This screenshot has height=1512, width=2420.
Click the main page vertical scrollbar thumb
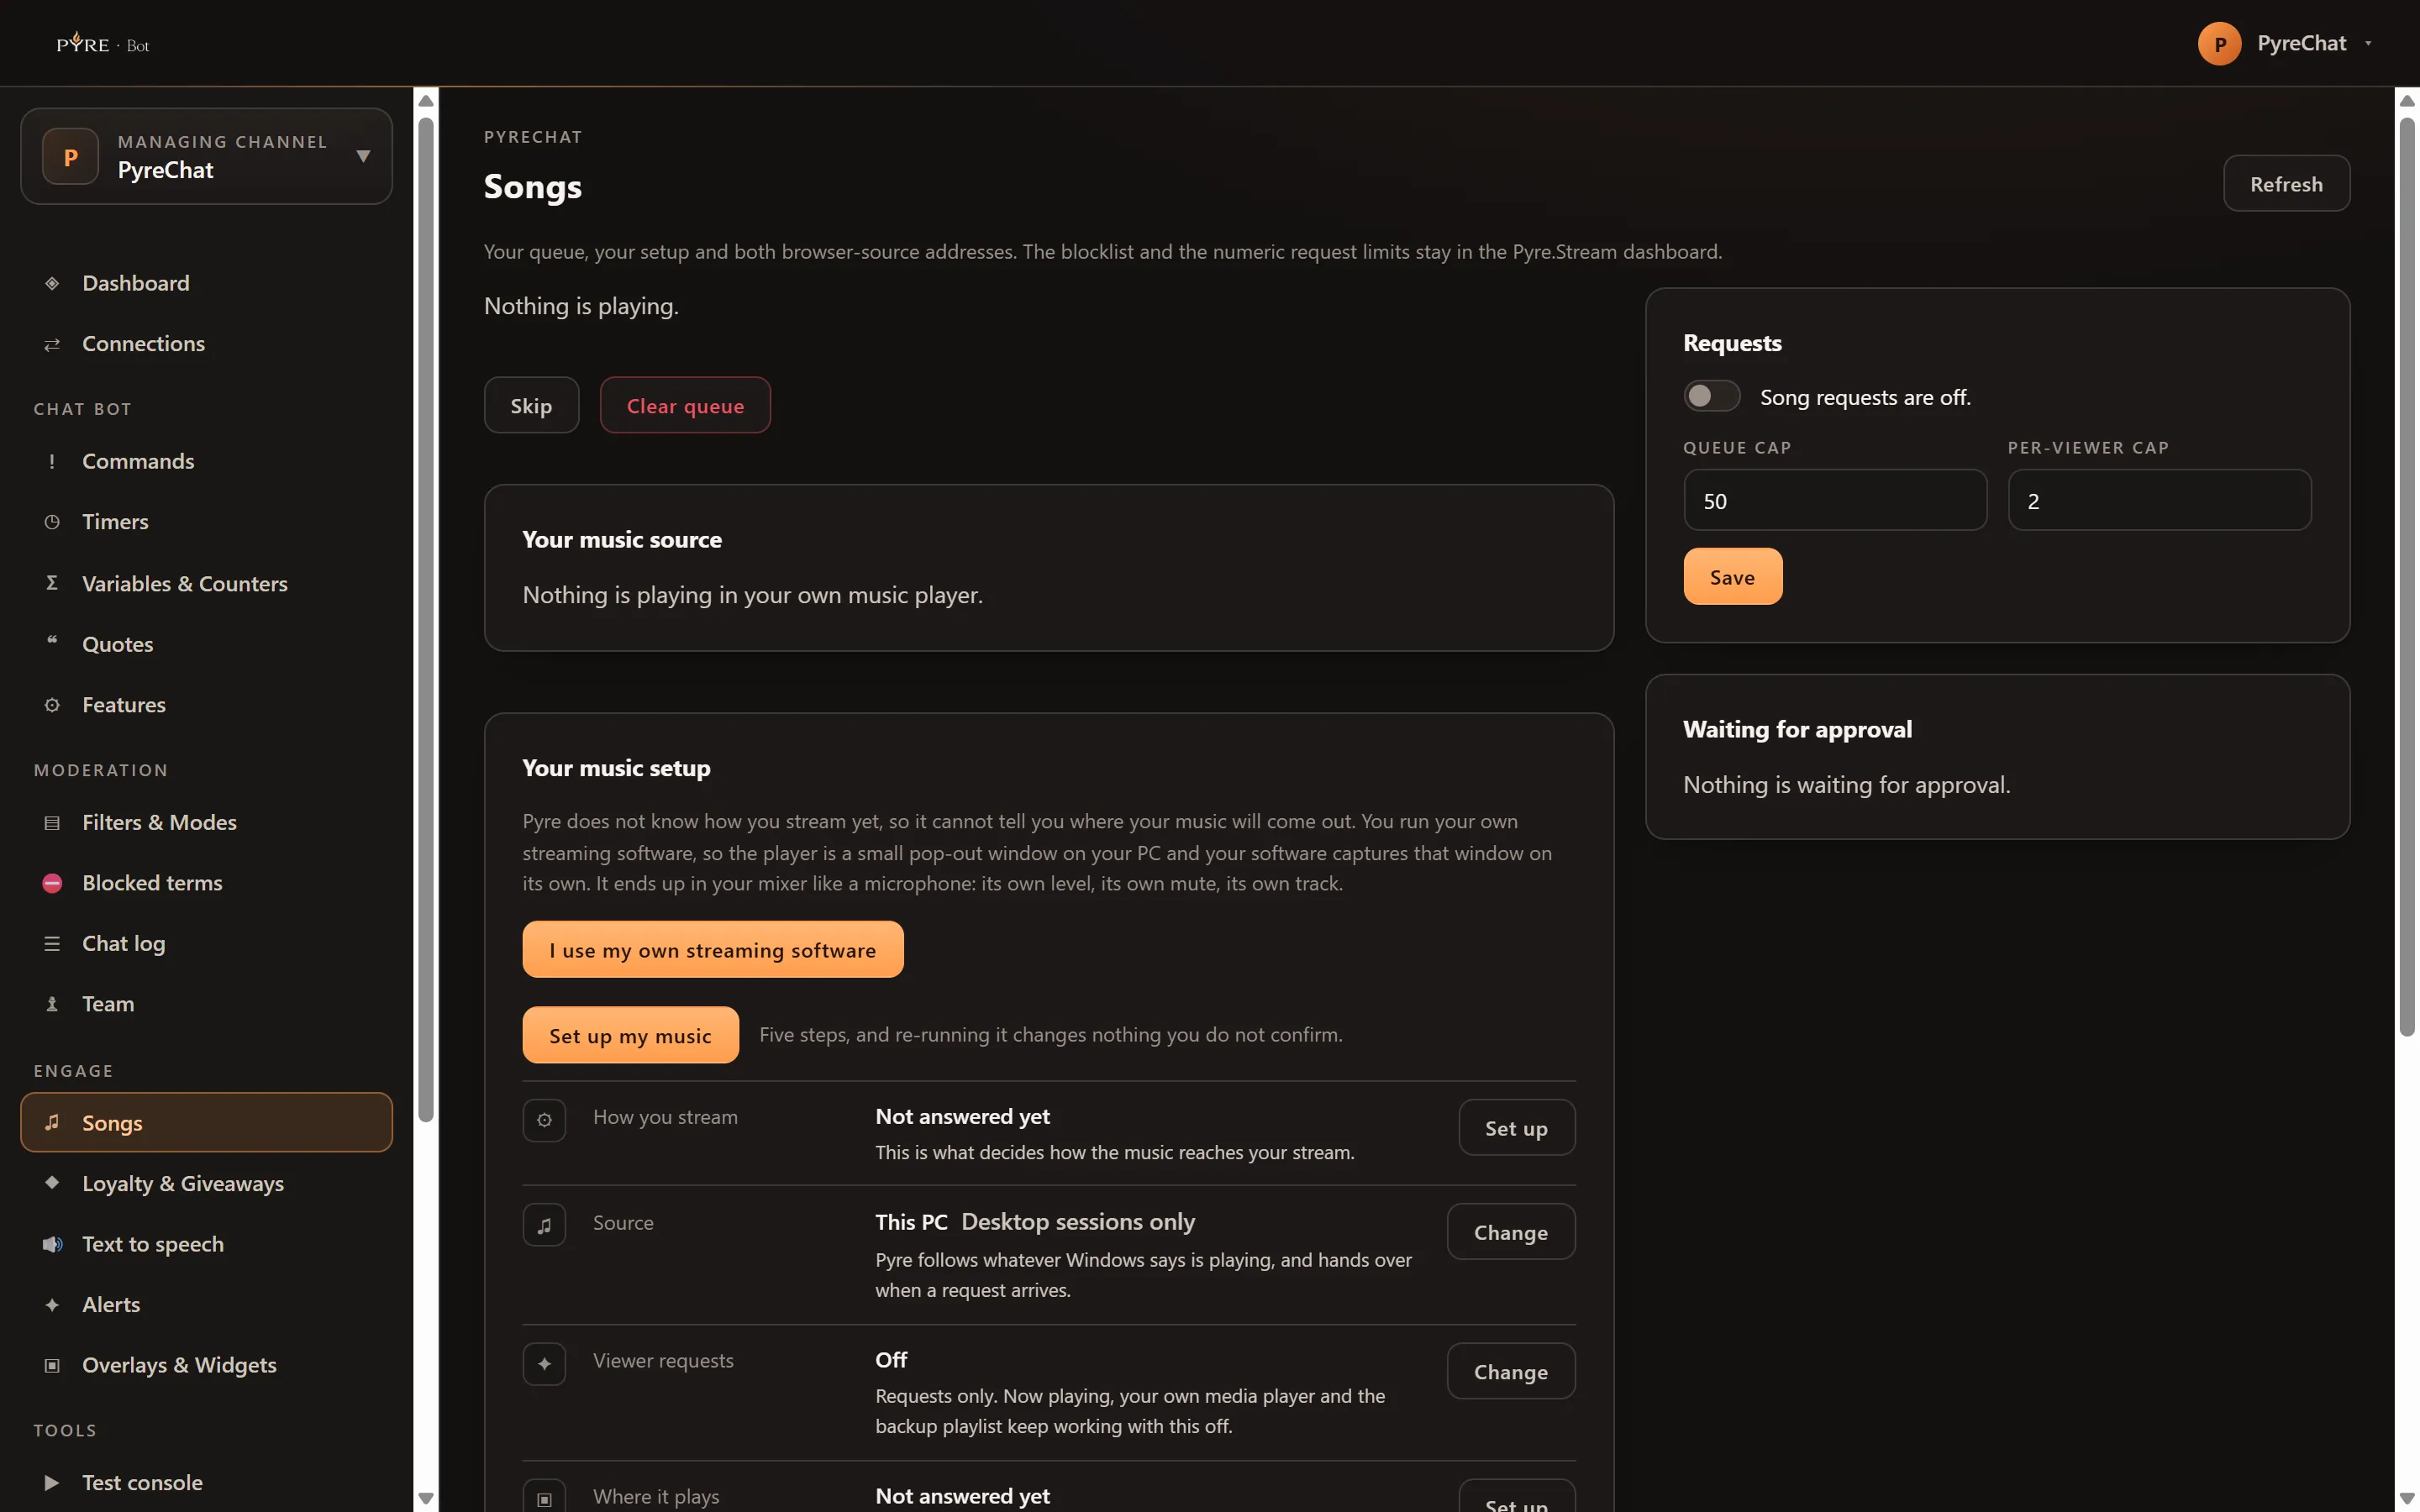2407,577
